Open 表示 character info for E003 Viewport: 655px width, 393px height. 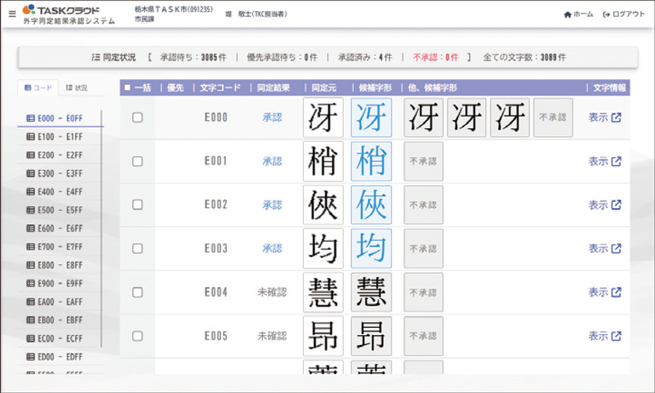[605, 248]
